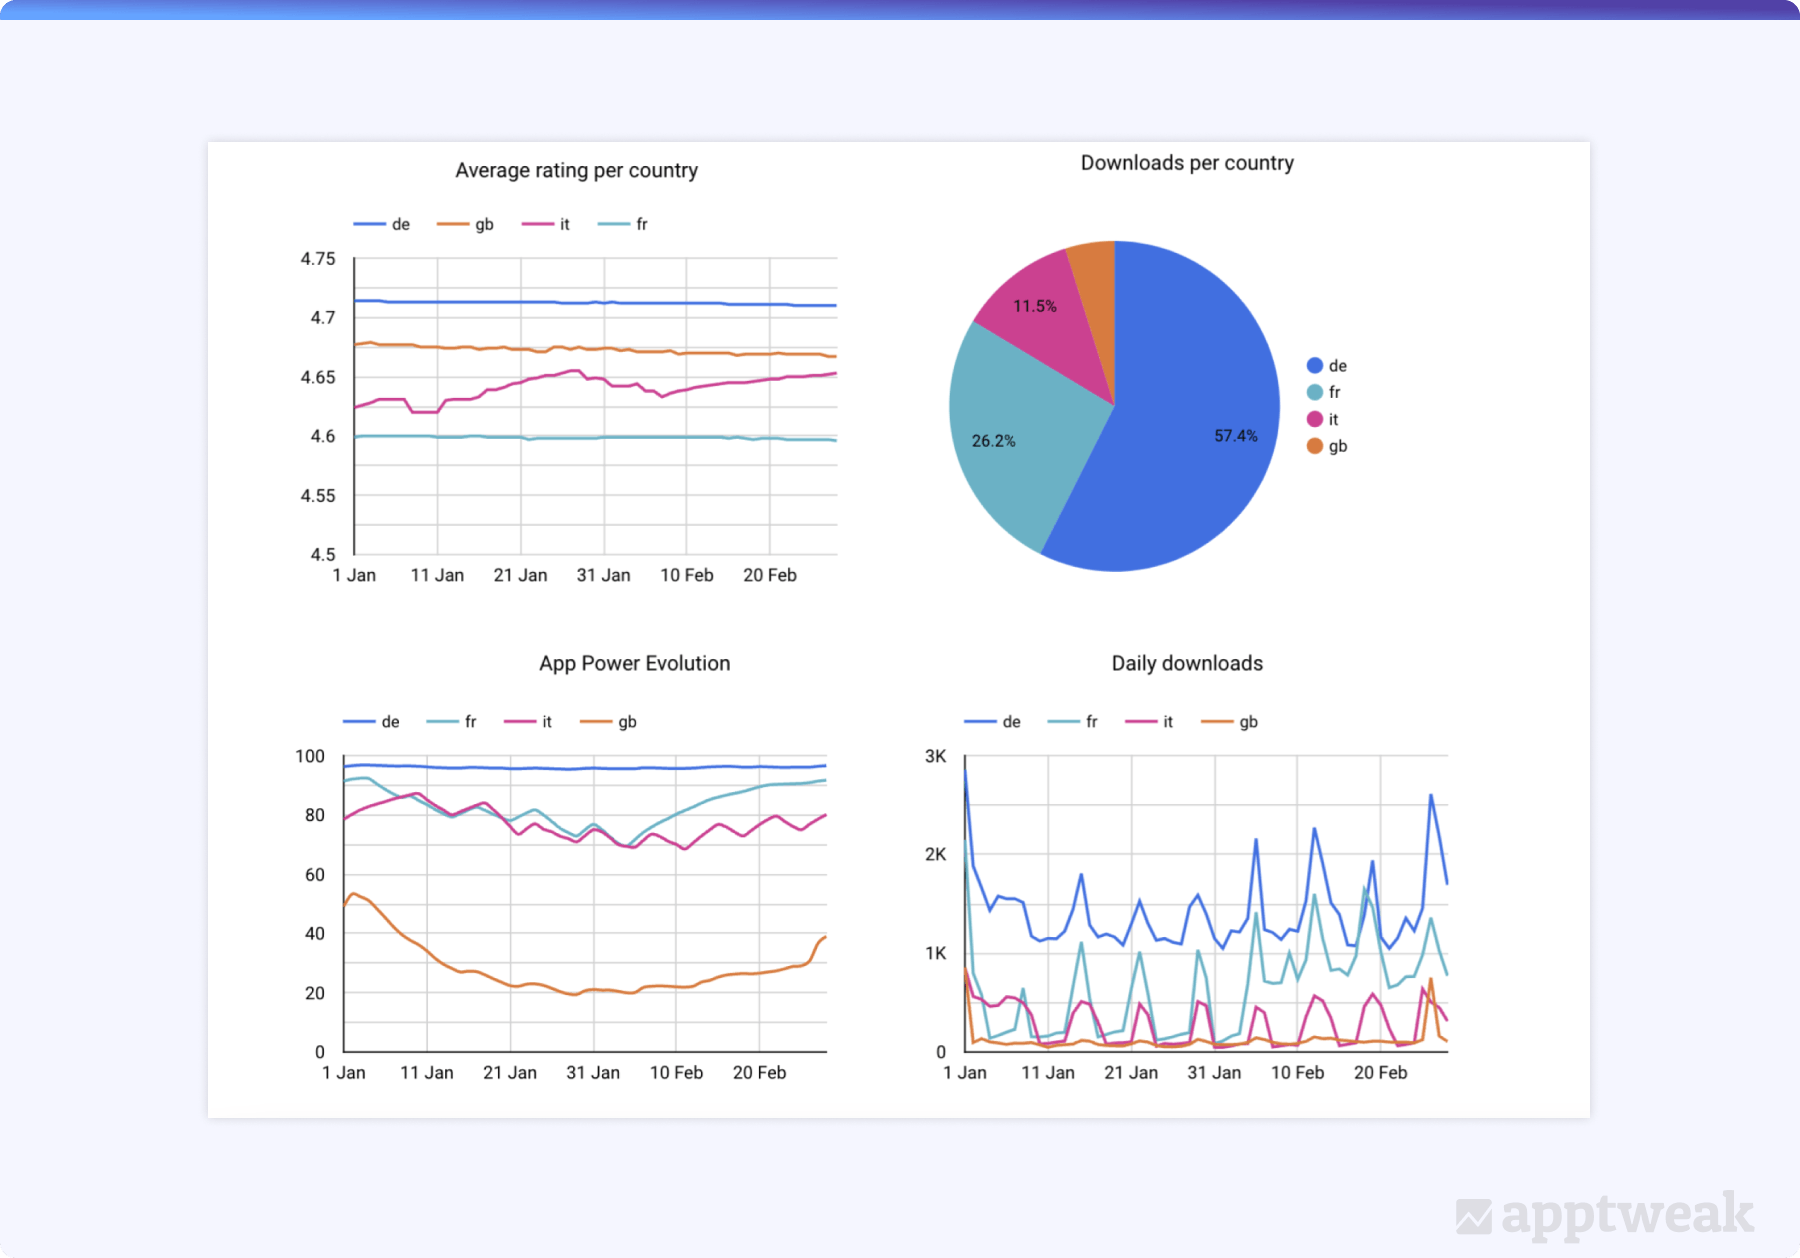Toggle the 'de' series in Daily downloads
Viewport: 1800px width, 1258px height.
tap(991, 721)
